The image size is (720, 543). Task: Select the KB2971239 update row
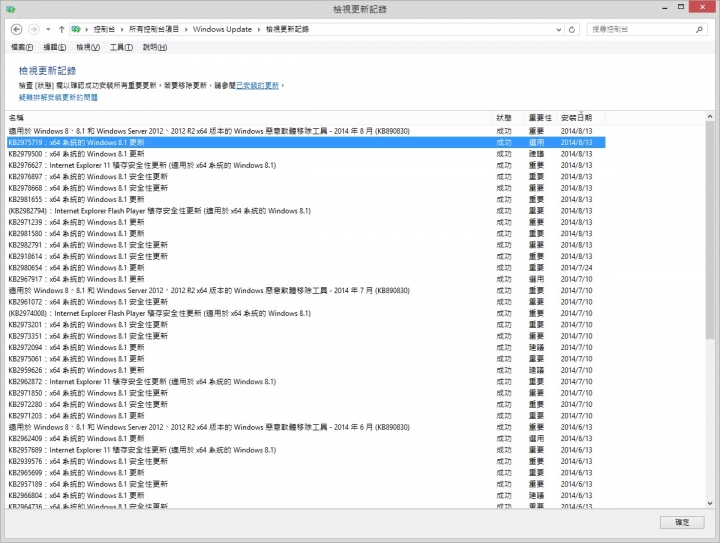click(306, 222)
